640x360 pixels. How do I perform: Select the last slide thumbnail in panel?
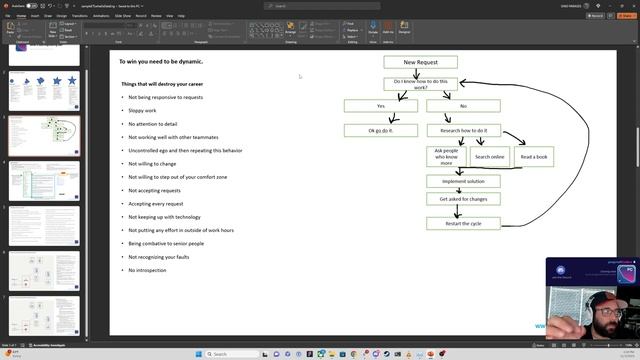[x=44, y=316]
